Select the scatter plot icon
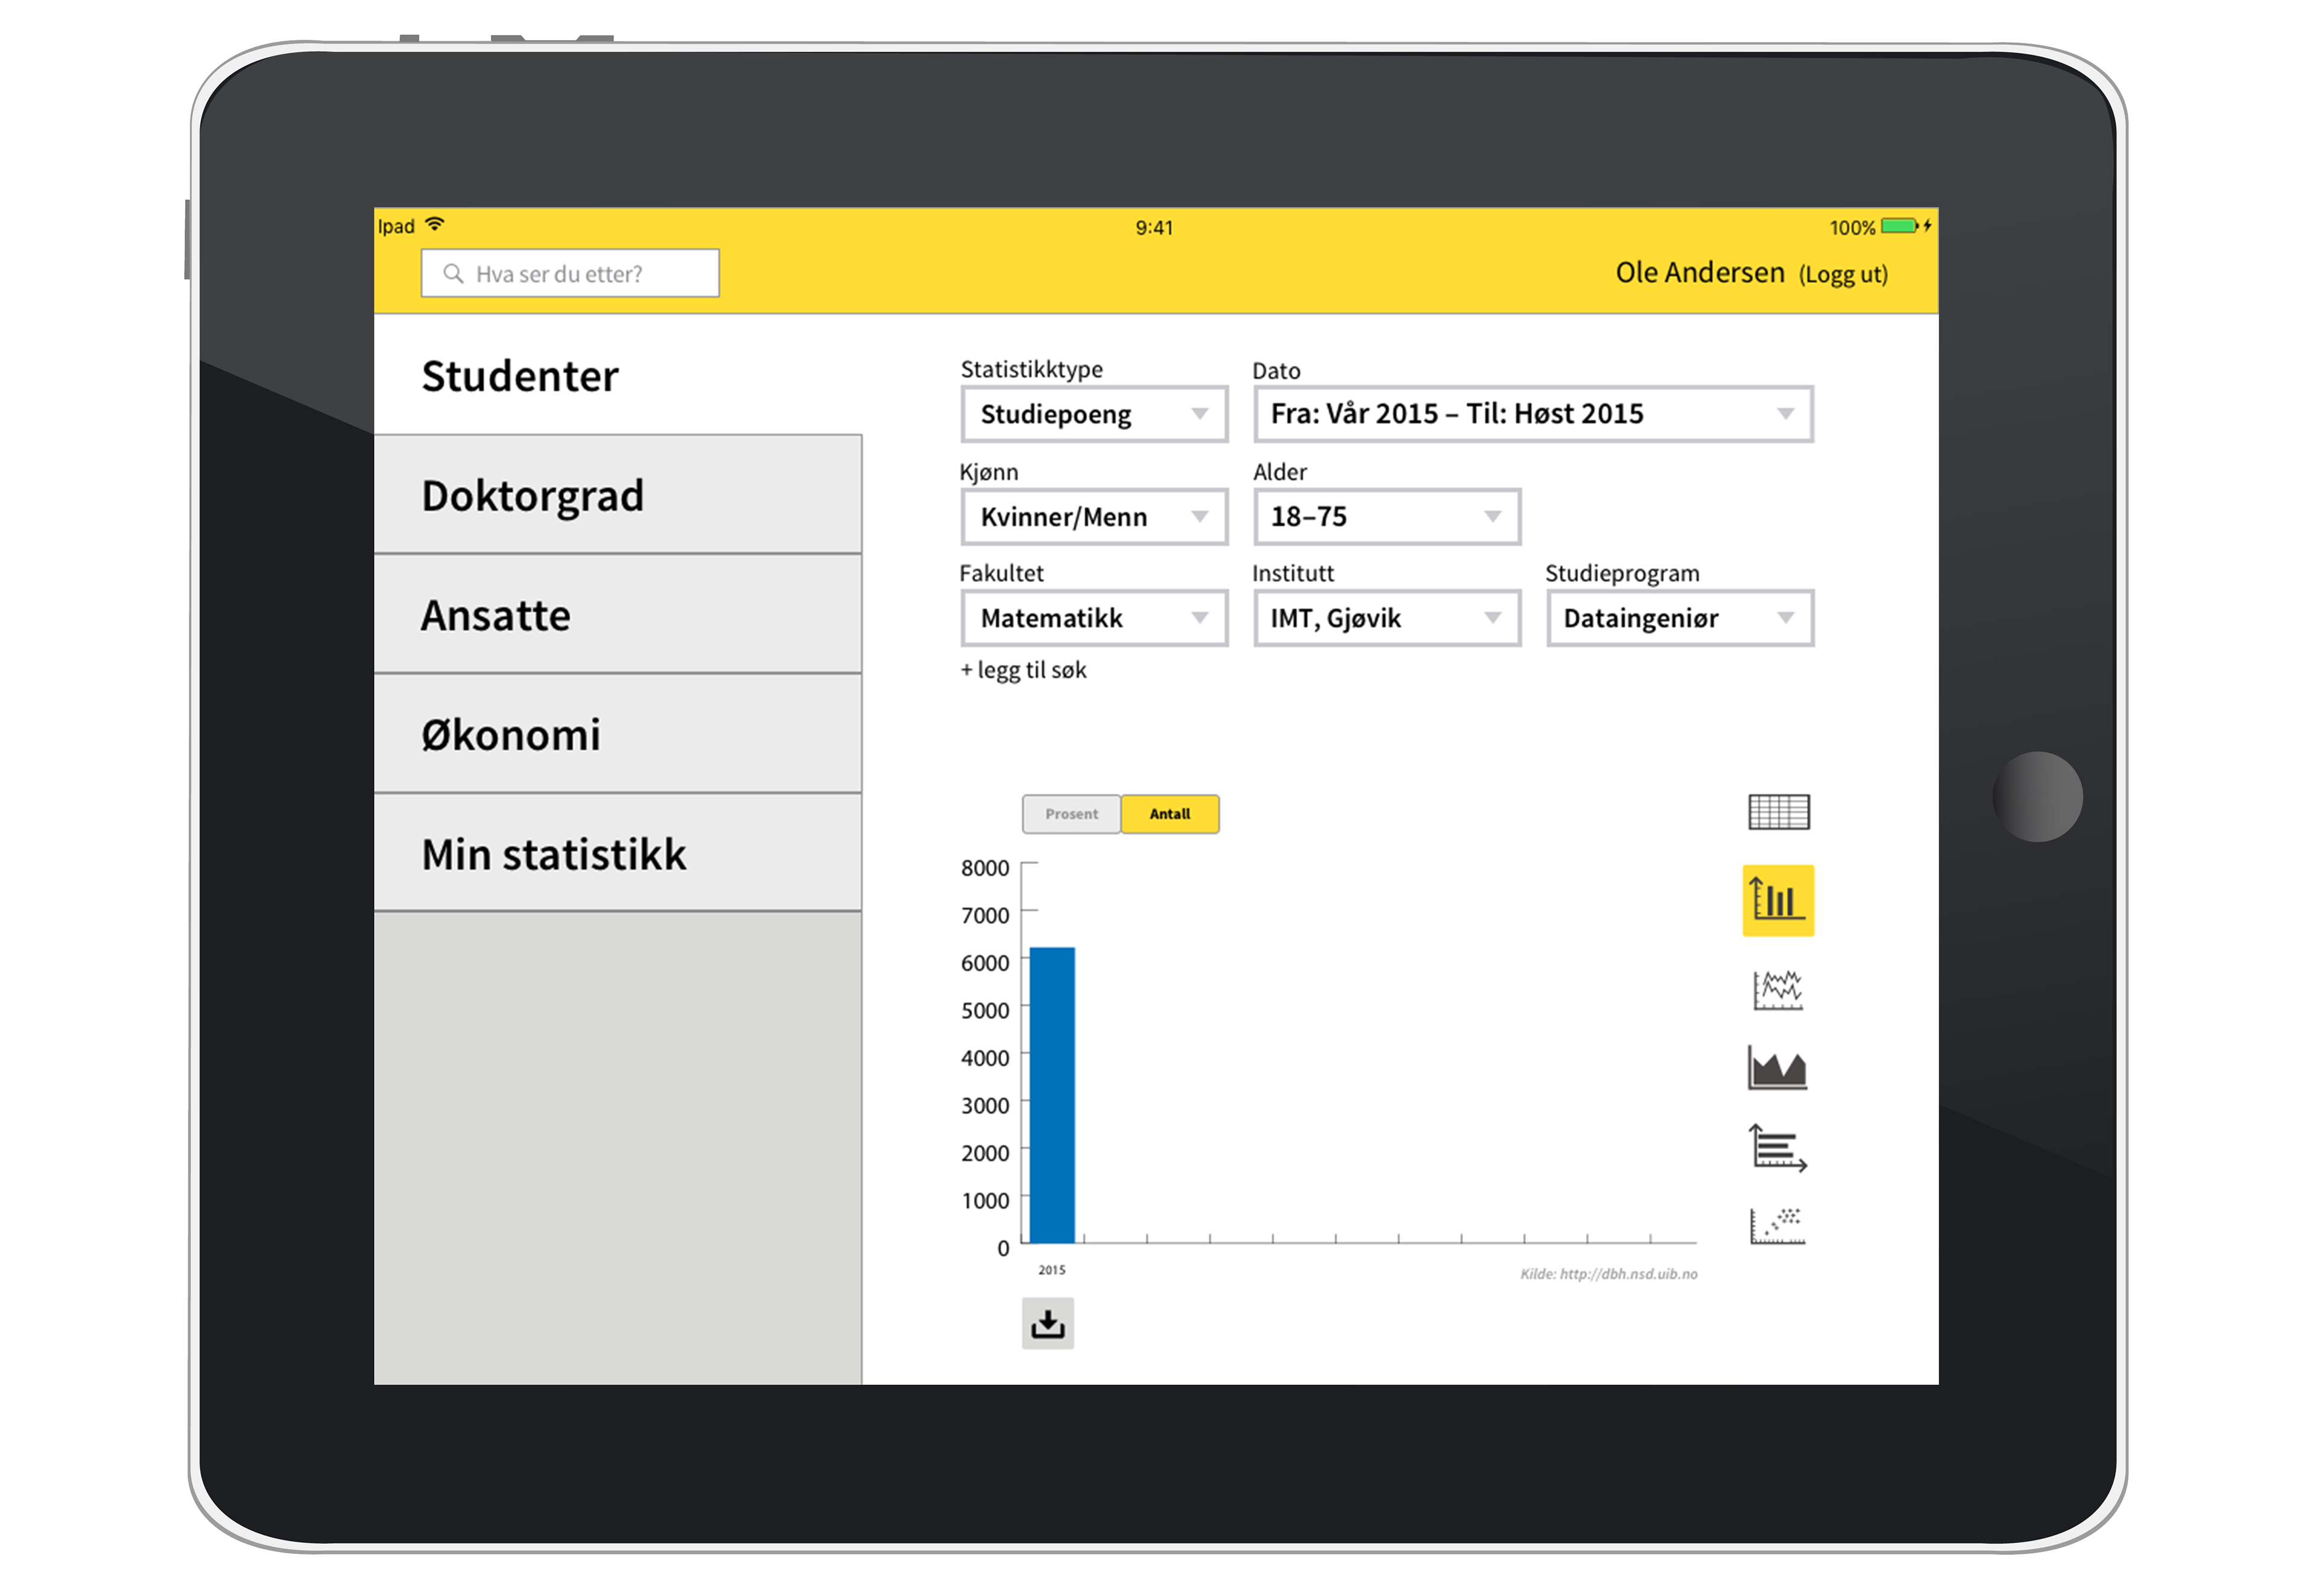The image size is (2316, 1596). point(1777,1225)
